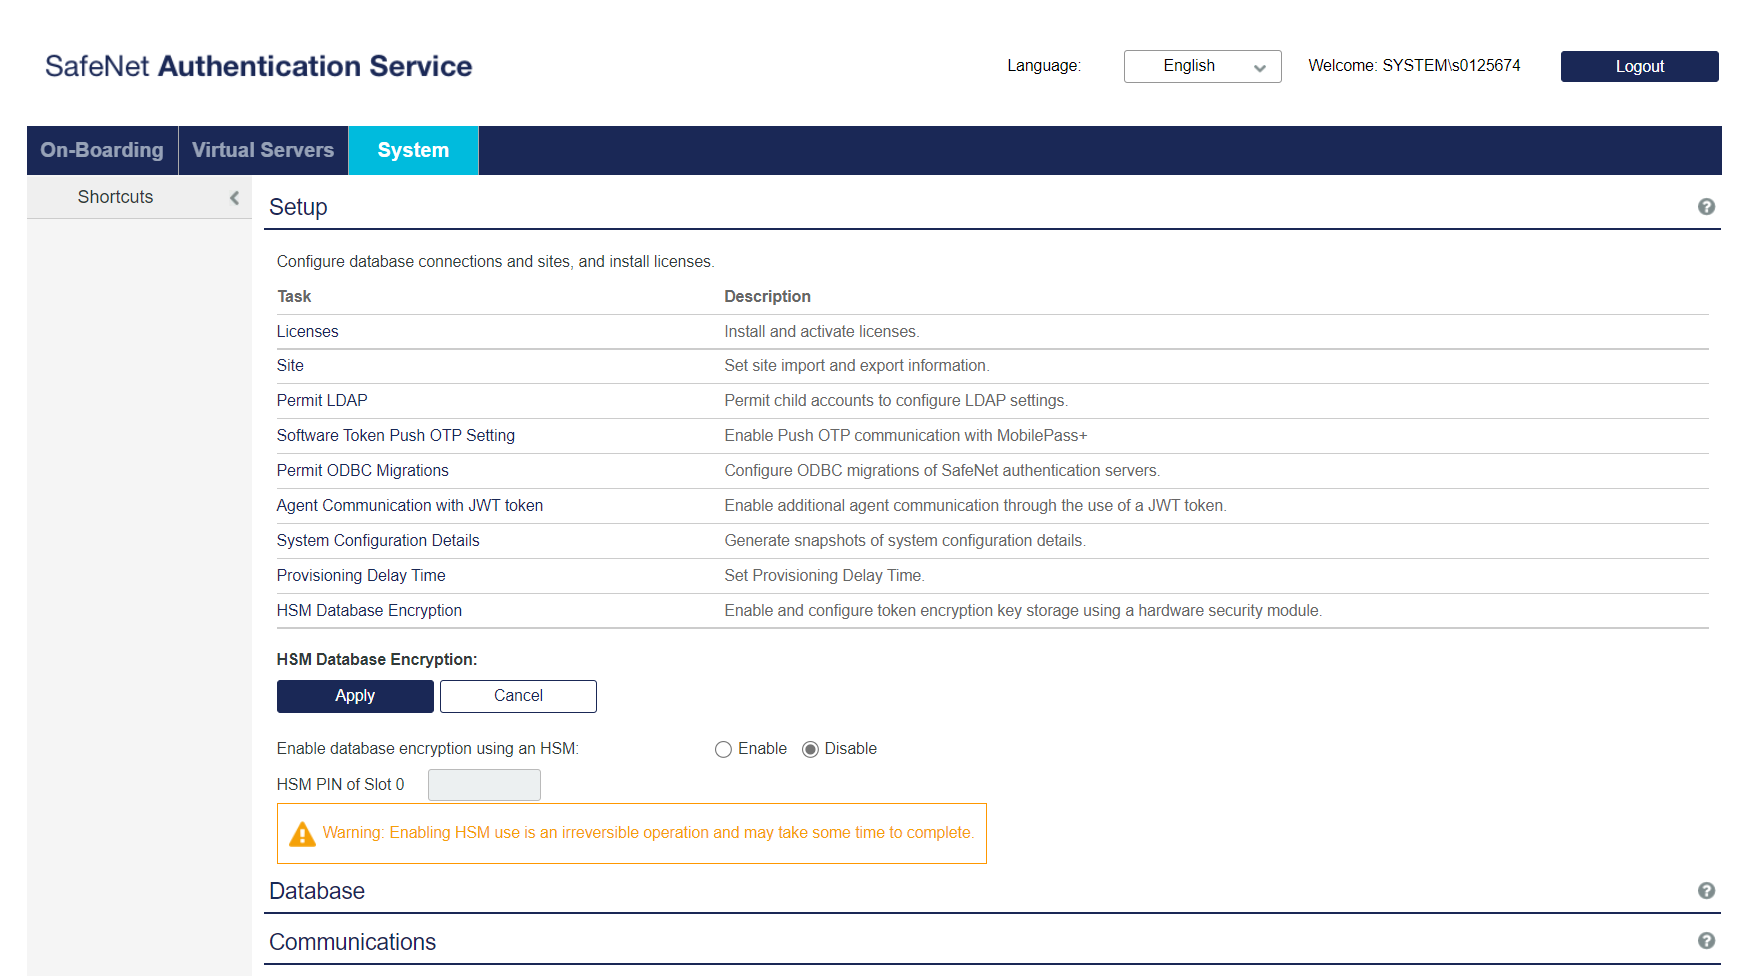Viewport: 1752px width, 976px height.
Task: Open help for the Database section
Action: point(1707,890)
